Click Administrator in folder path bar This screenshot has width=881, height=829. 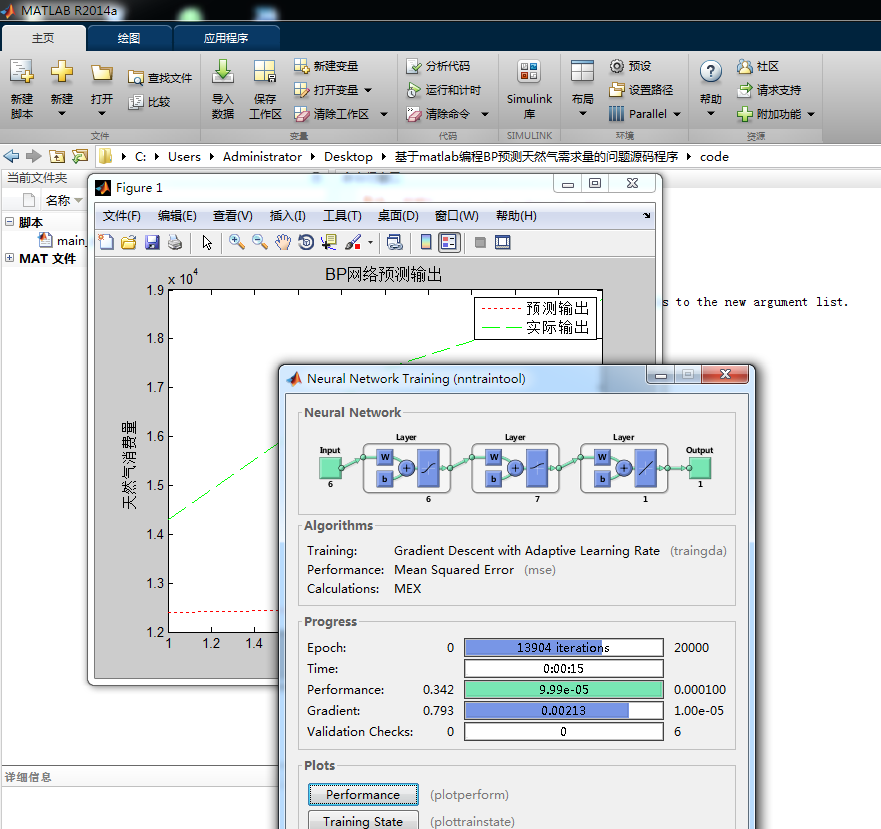262,157
